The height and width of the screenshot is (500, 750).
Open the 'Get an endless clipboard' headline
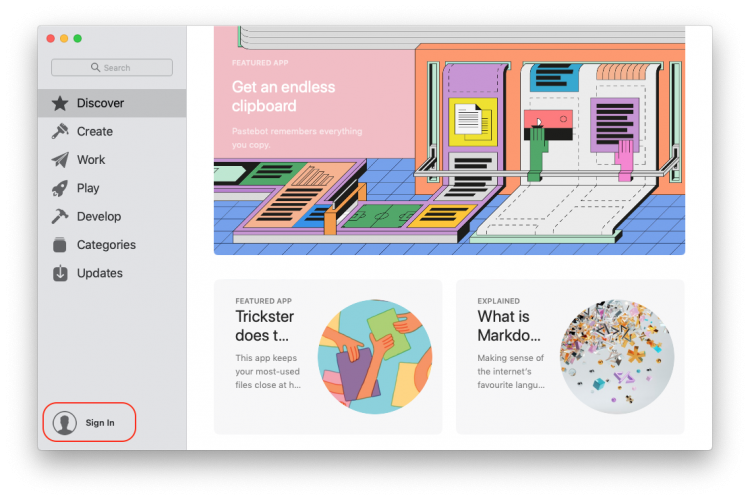point(283,96)
